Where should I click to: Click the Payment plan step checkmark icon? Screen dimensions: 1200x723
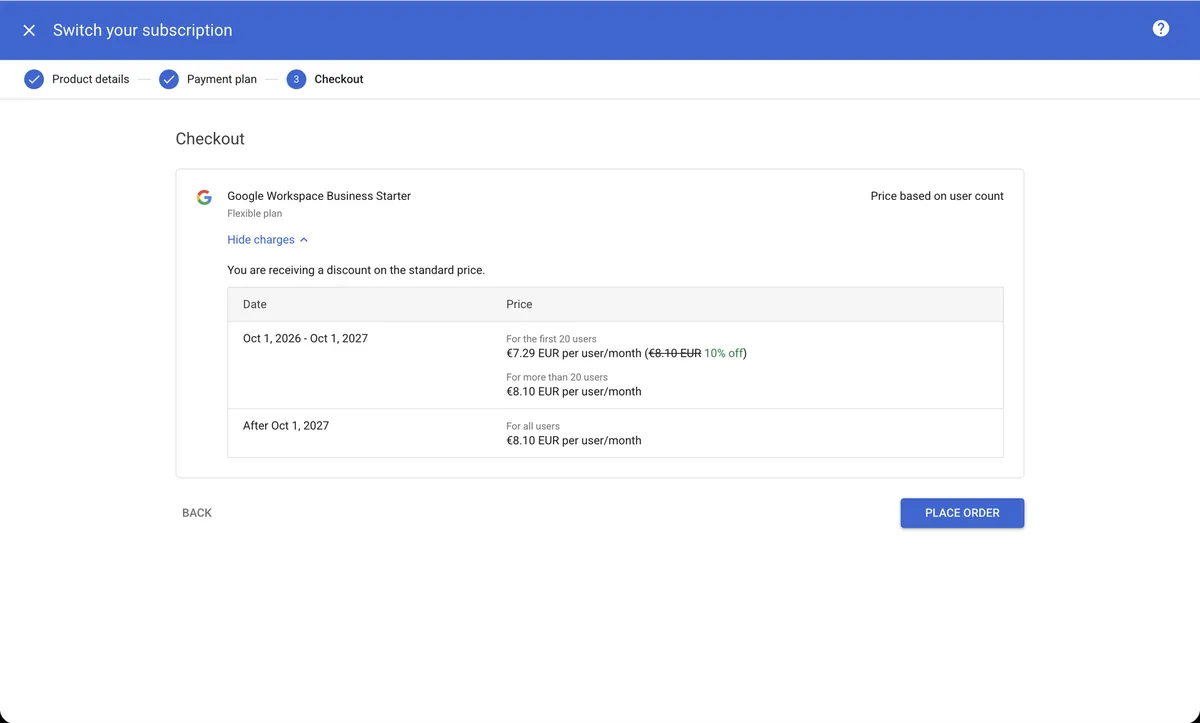(169, 79)
